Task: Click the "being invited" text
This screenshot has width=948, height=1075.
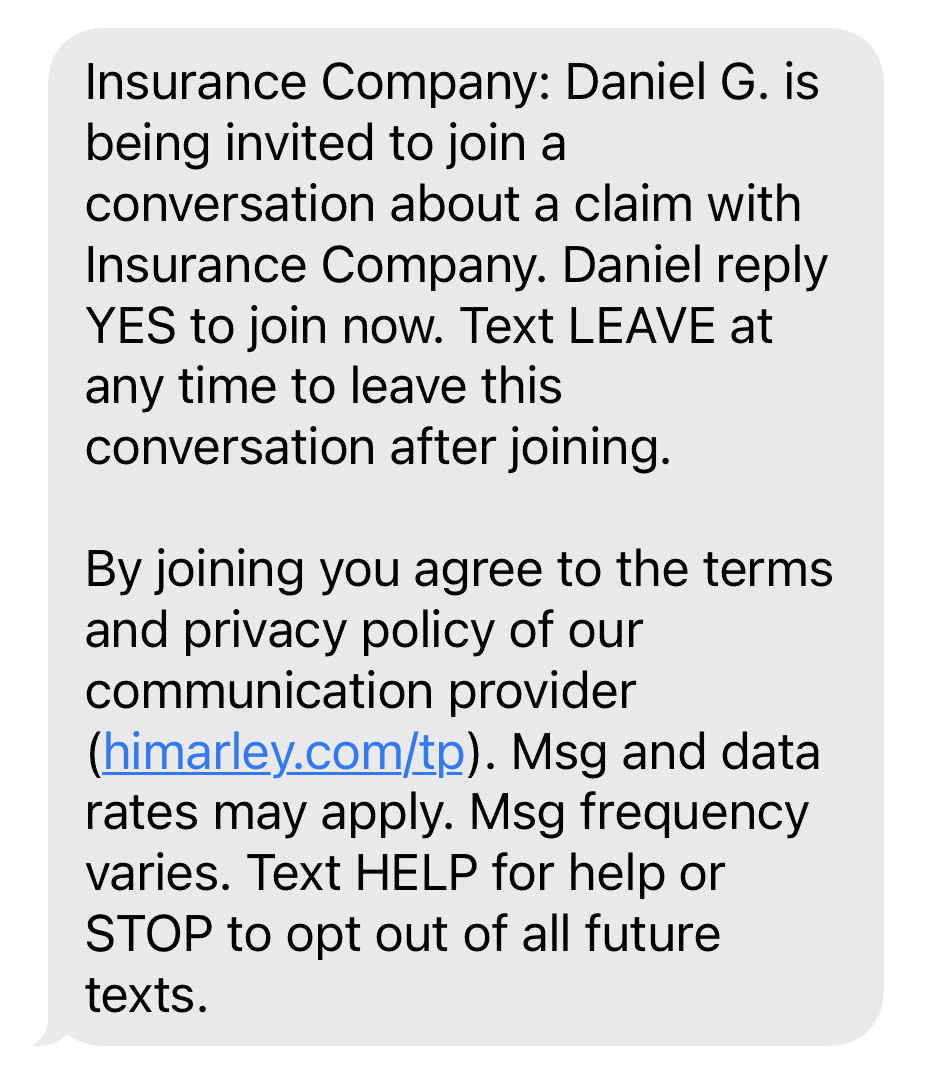Action: [230, 145]
